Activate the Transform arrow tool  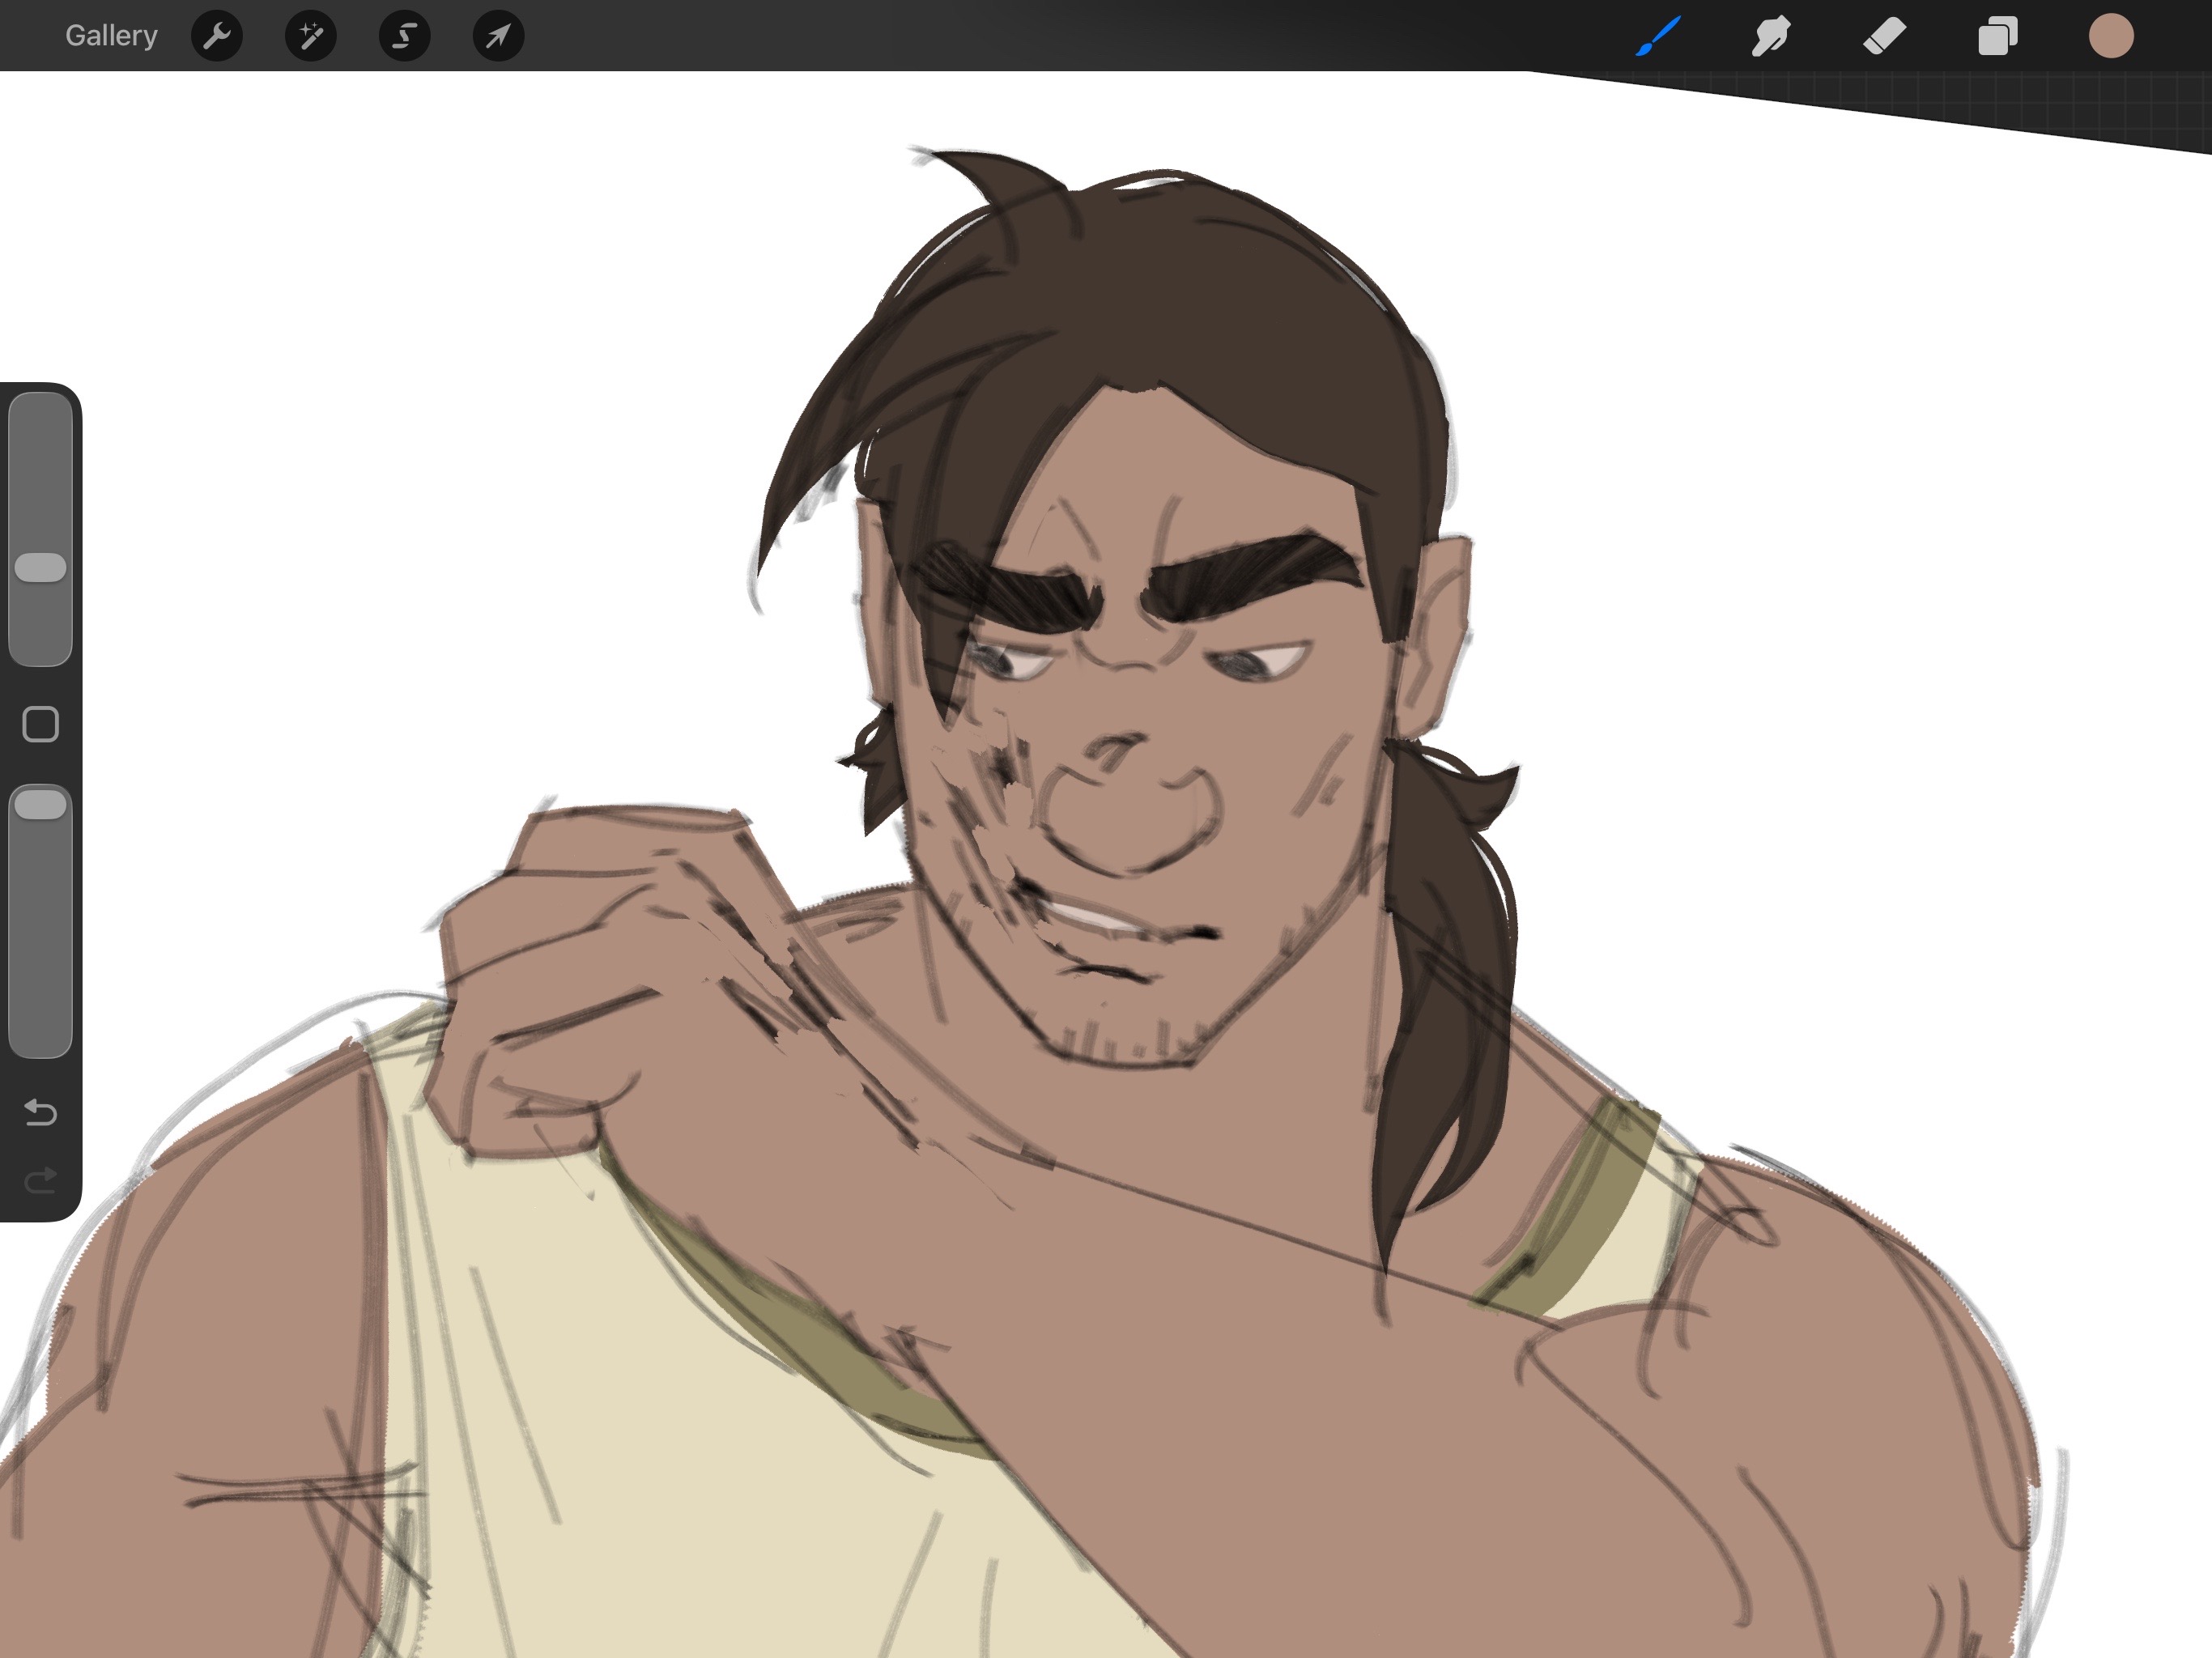499,37
